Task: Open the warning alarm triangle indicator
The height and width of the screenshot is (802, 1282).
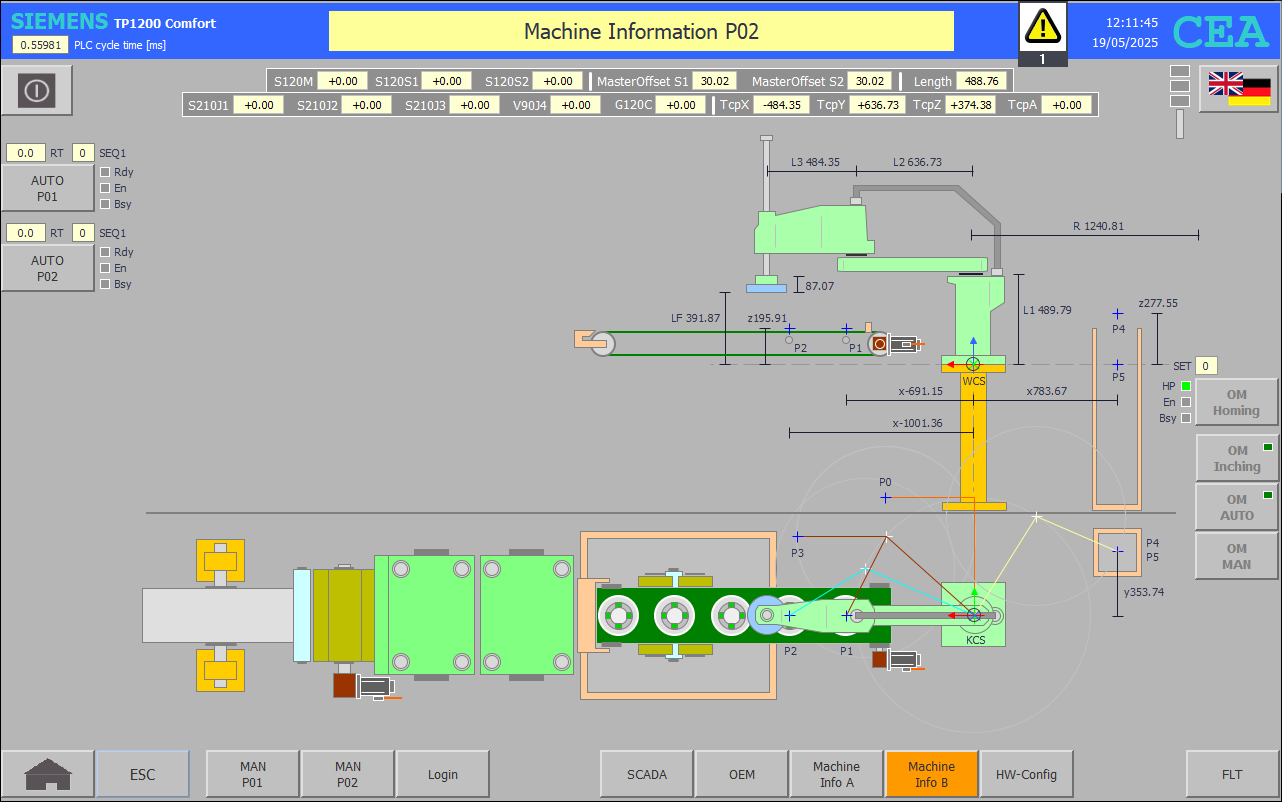Action: point(1042,25)
